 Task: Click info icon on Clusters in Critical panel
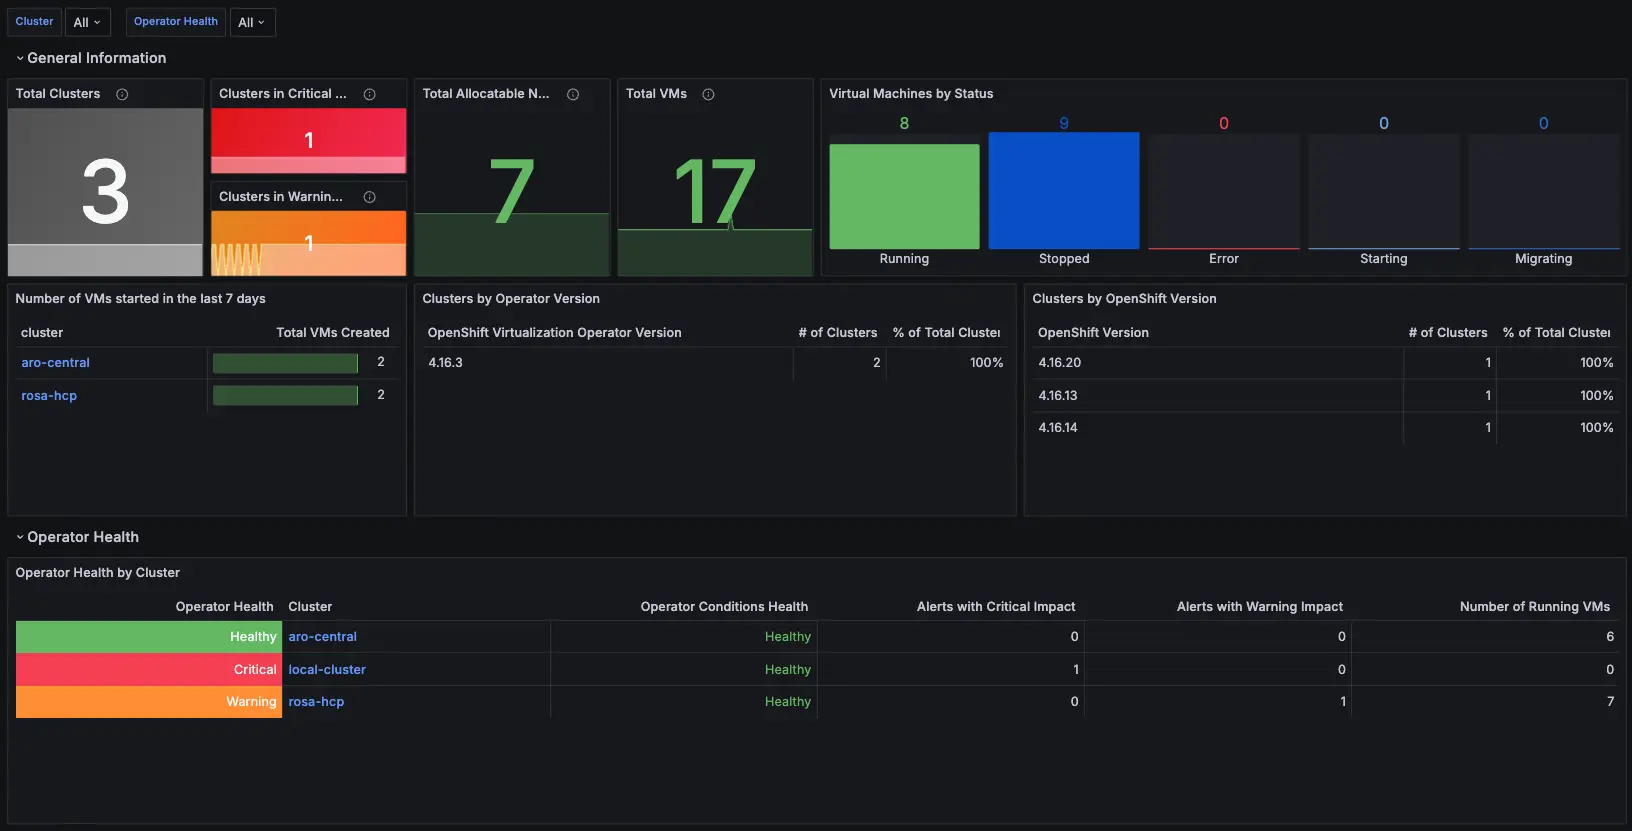pos(369,94)
